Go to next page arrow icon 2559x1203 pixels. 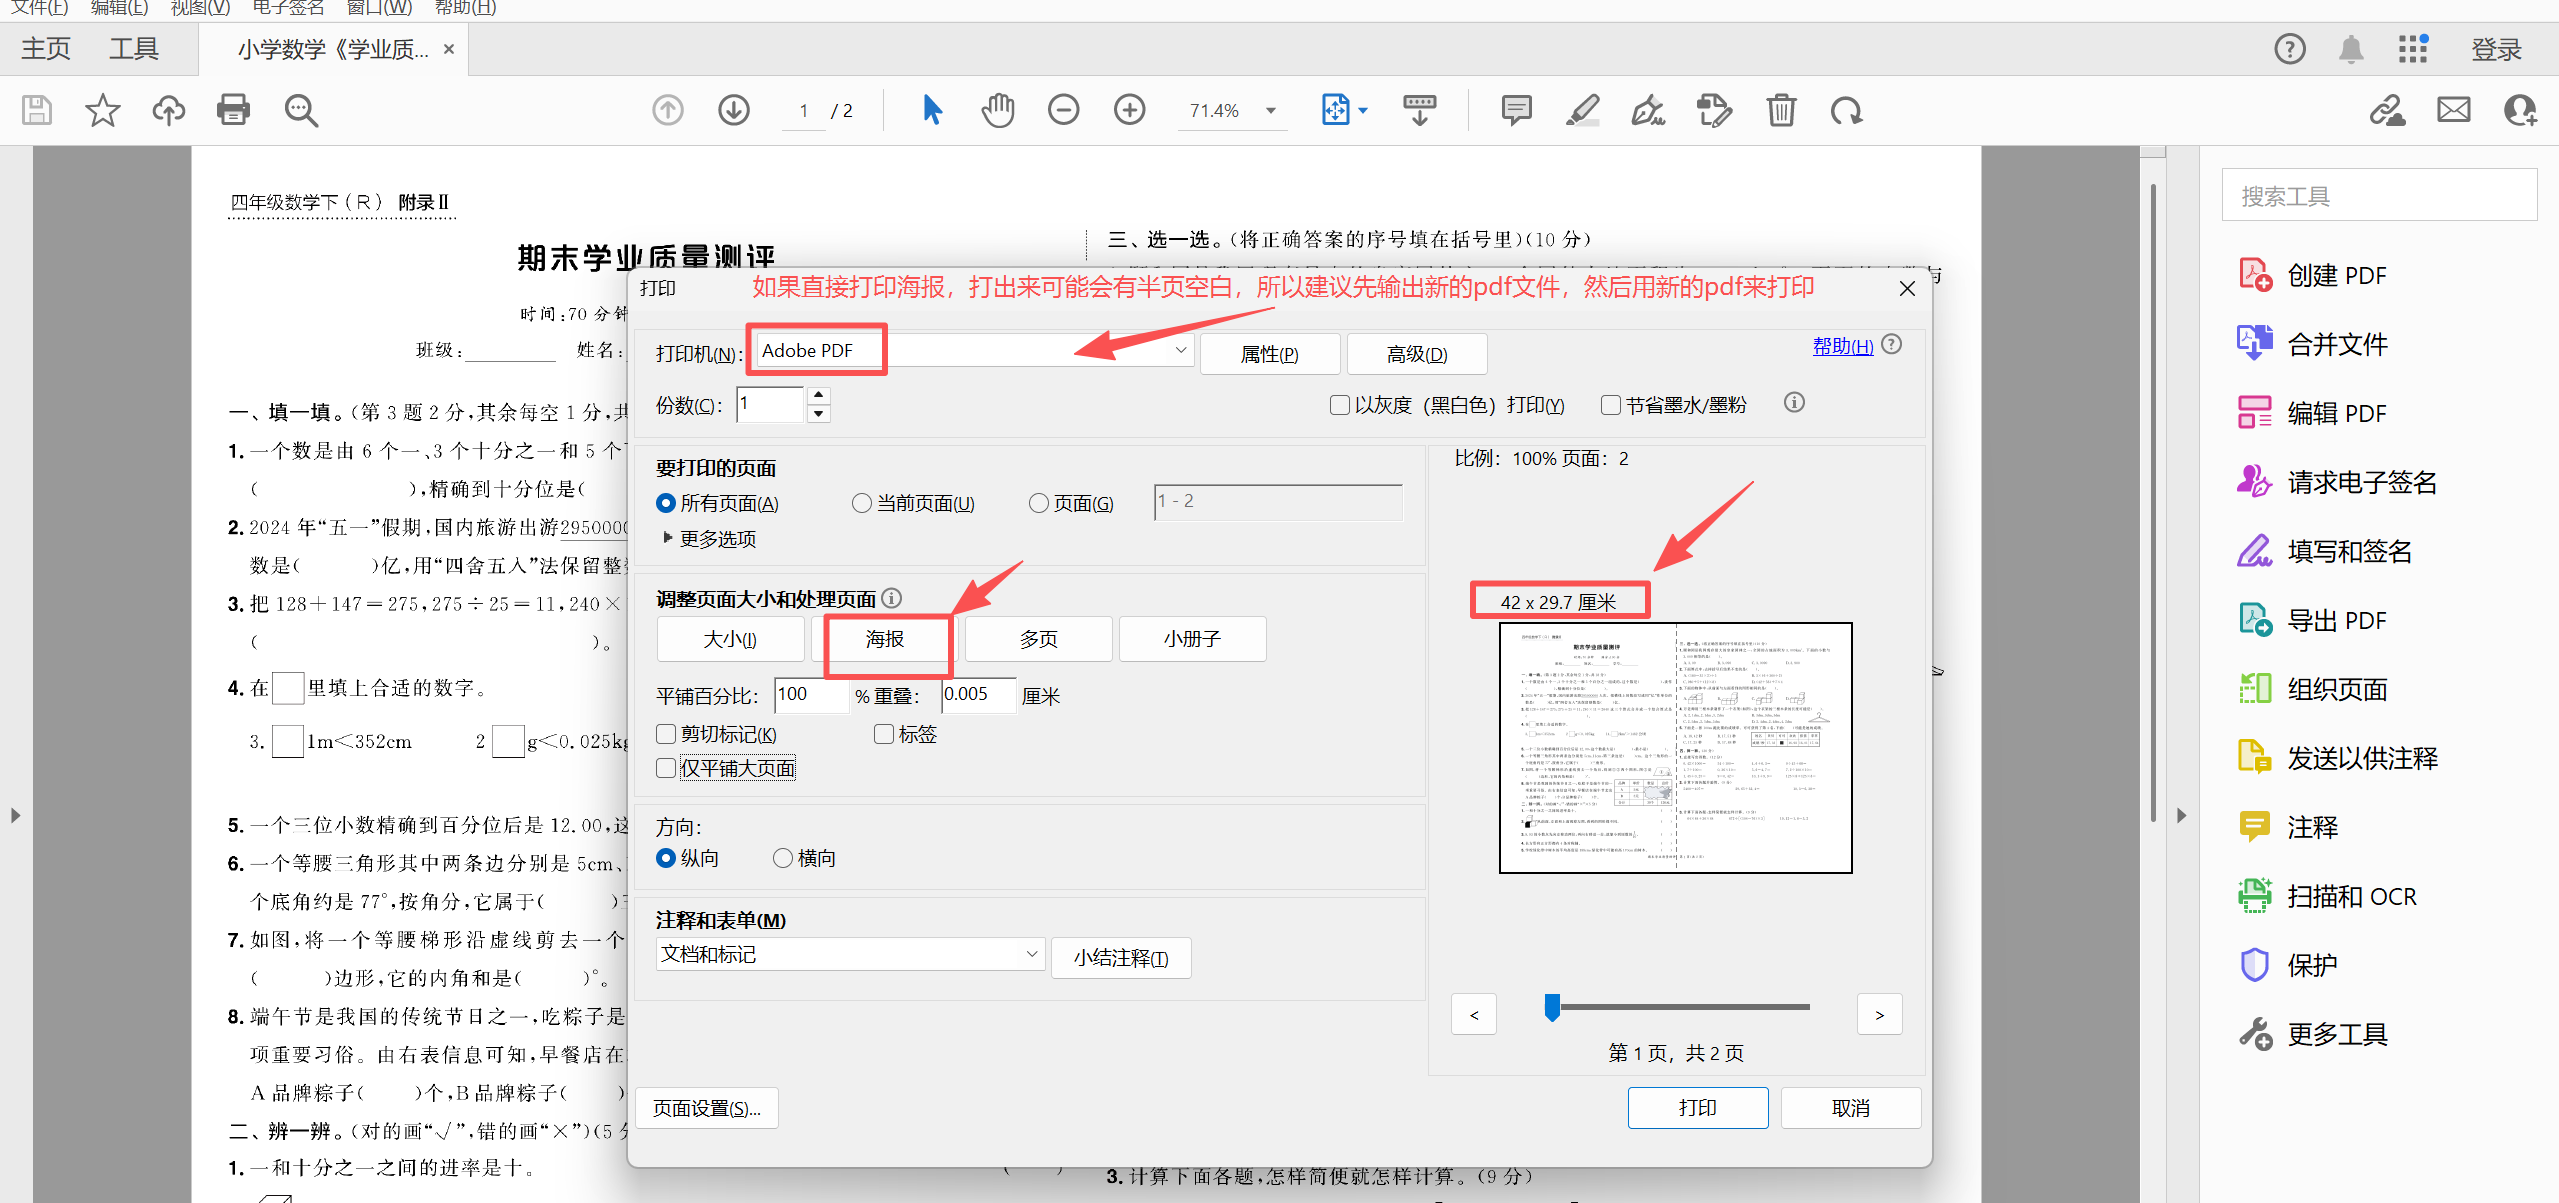point(734,110)
